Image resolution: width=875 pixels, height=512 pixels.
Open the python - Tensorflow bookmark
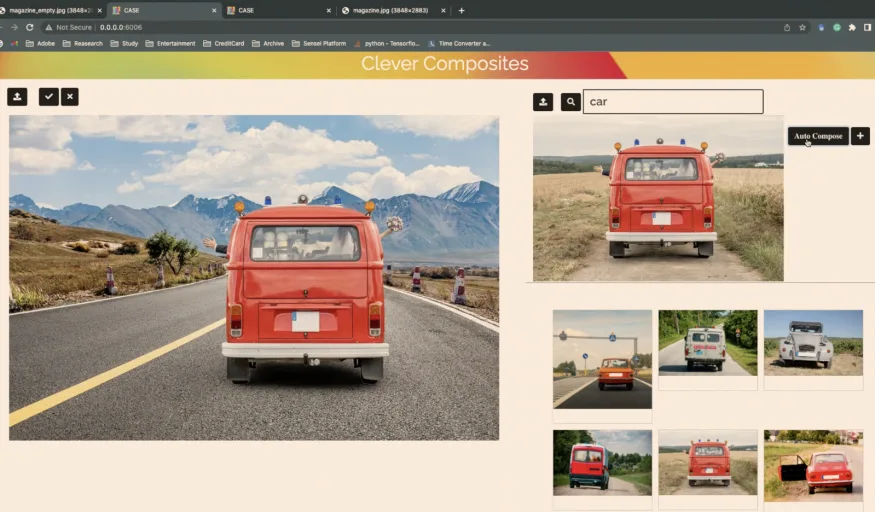click(387, 43)
